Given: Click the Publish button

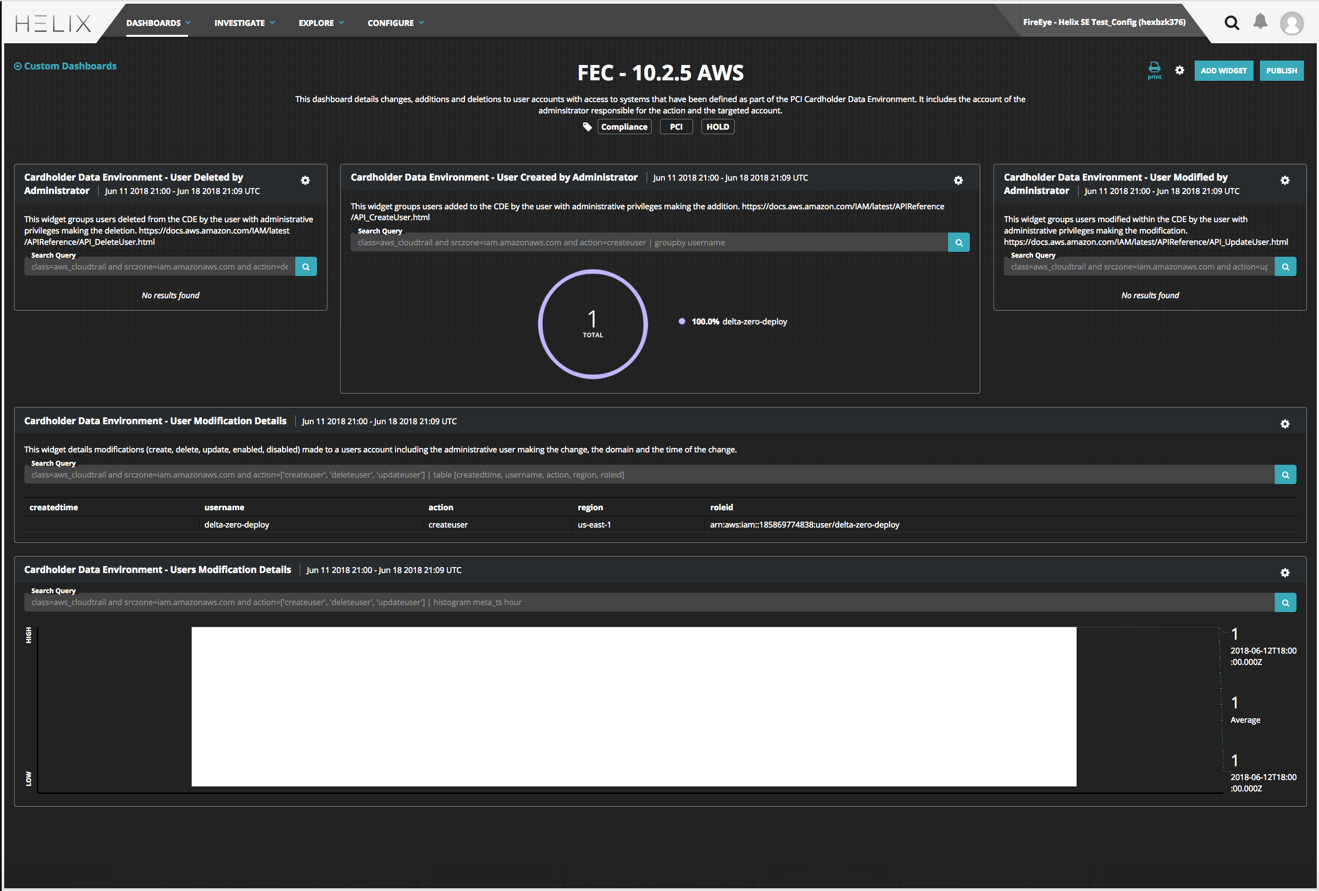Looking at the screenshot, I should pyautogui.click(x=1281, y=71).
